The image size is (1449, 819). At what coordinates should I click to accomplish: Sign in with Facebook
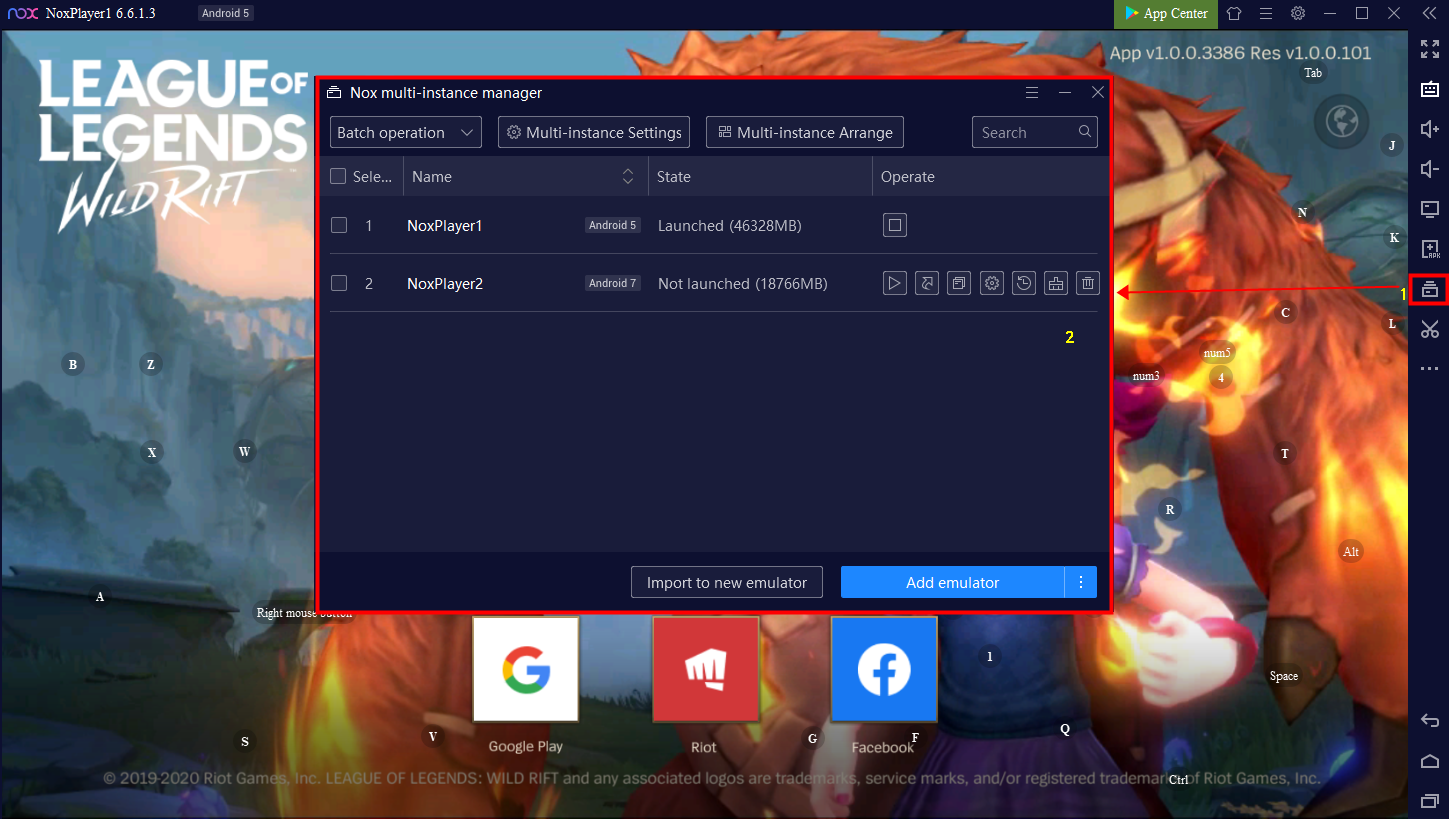tap(884, 669)
